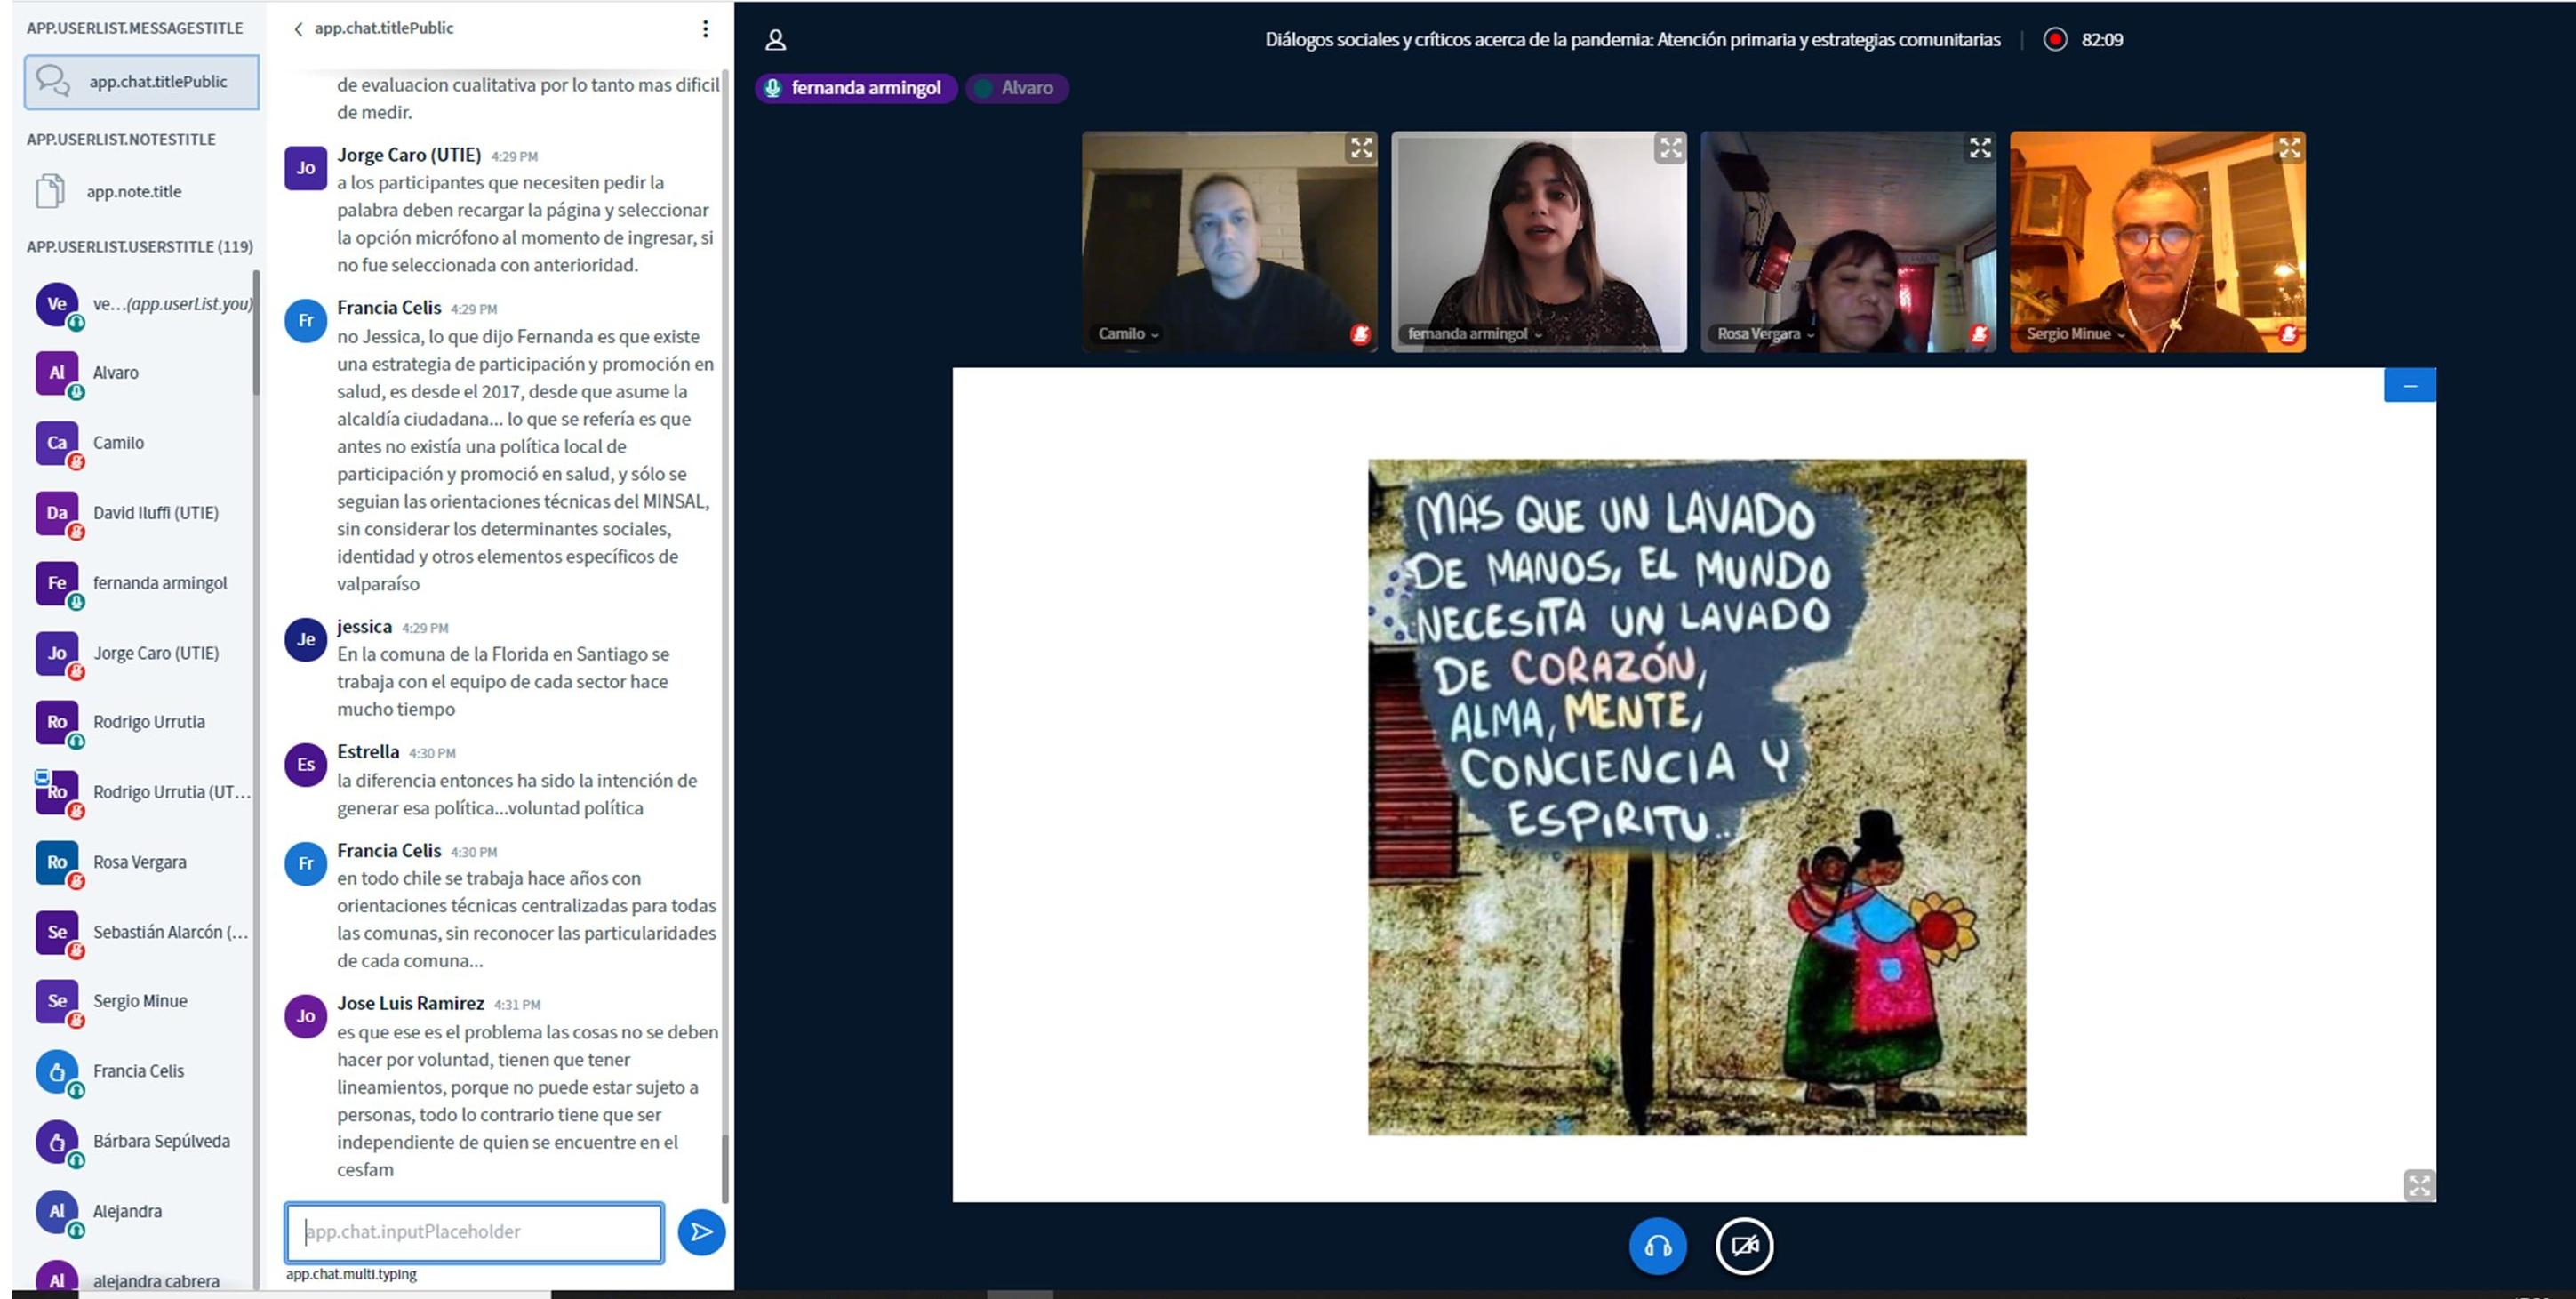Select Francia Celis in the user list
The width and height of the screenshot is (2576, 1299).
pos(142,1071)
